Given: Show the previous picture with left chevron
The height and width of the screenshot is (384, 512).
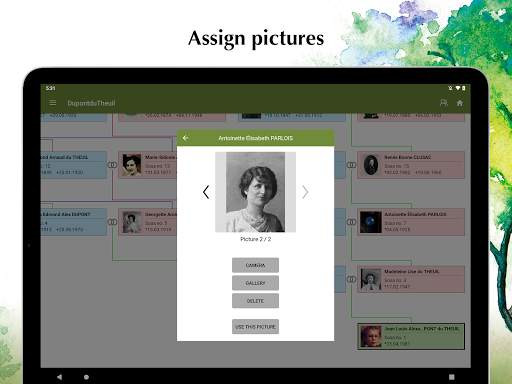Looking at the screenshot, I should 206,192.
